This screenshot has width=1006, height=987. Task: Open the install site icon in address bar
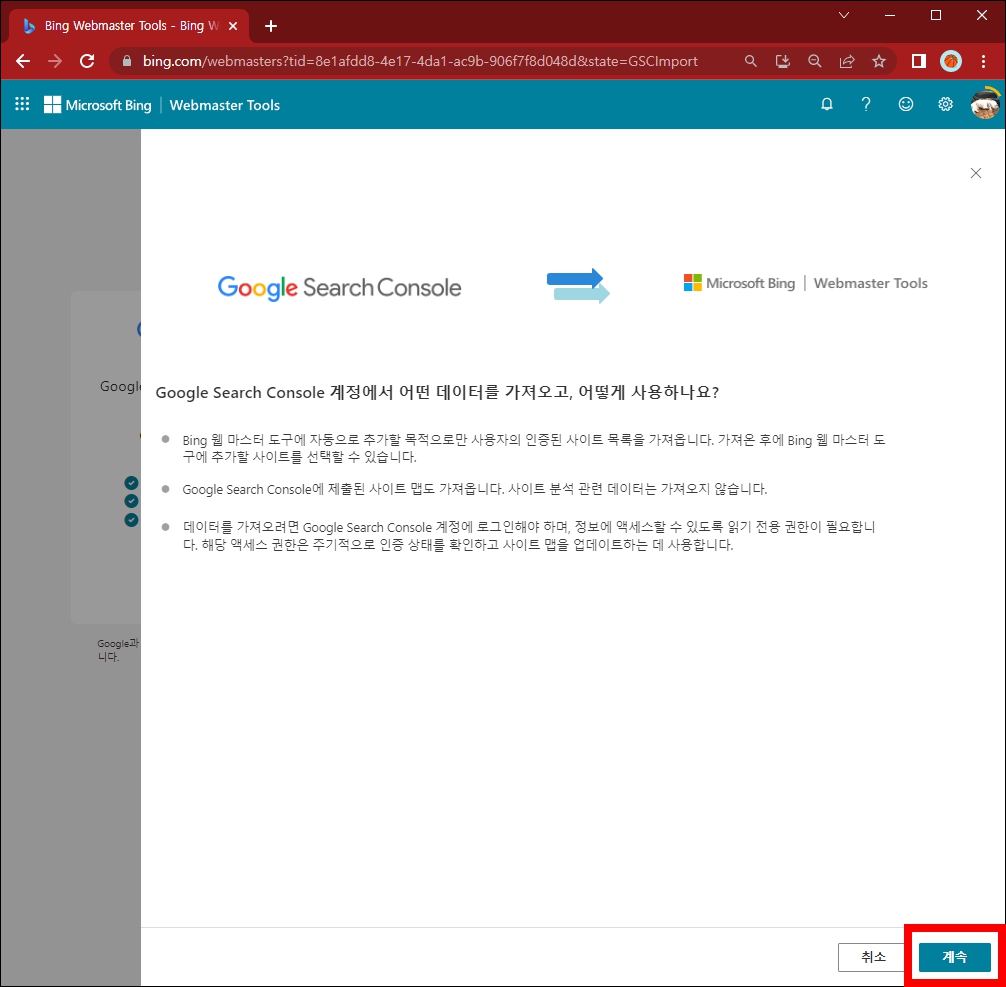point(783,61)
